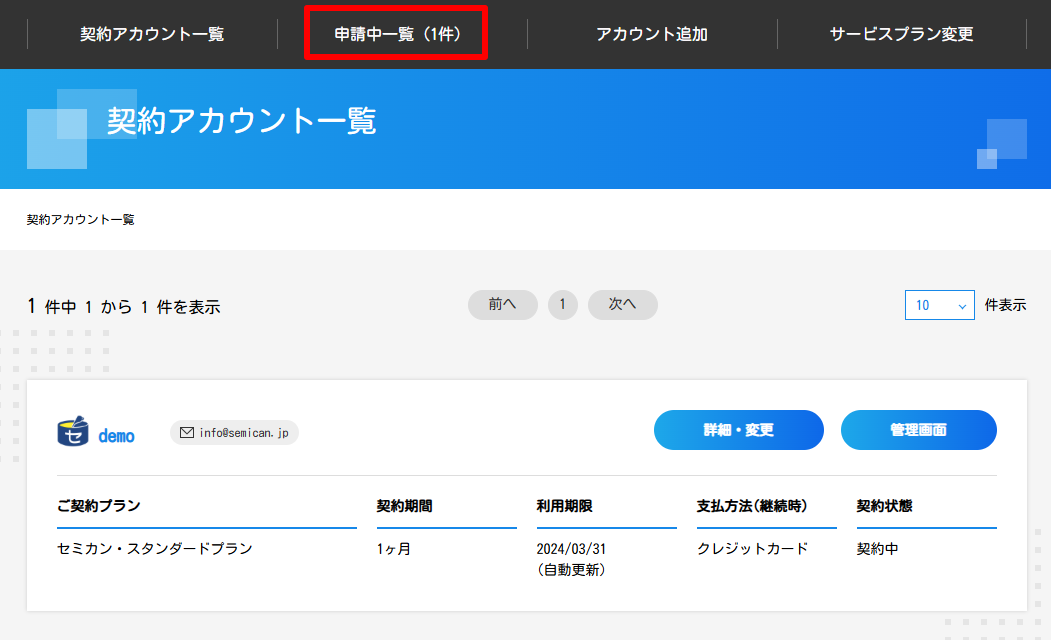This screenshot has height=640, width=1051.
Task: Click the 2024/03/31 expiry date
Action: click(x=571, y=549)
